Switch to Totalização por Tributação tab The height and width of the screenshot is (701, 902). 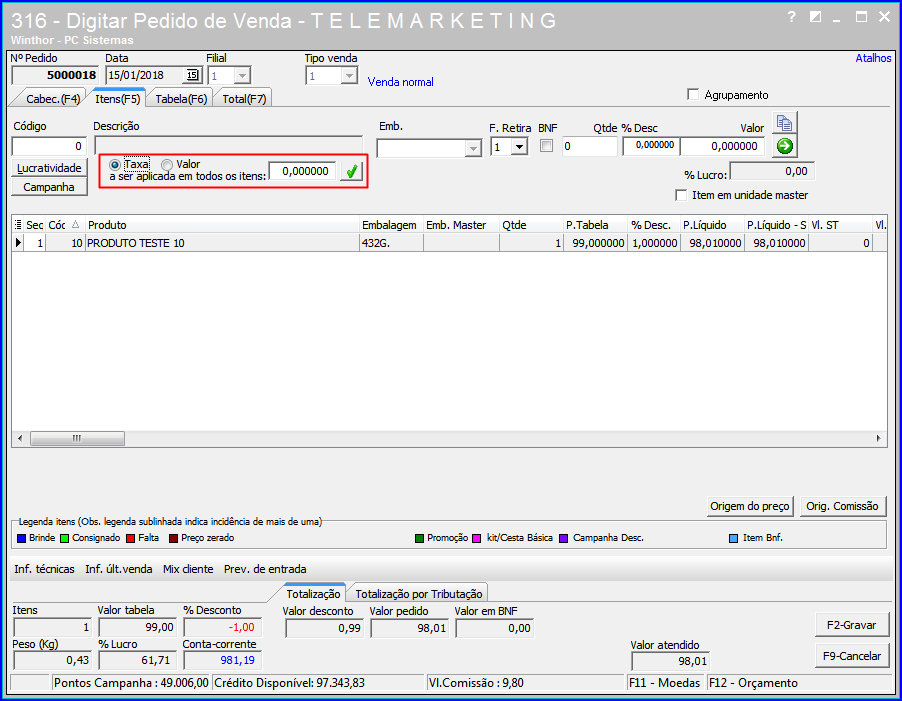click(419, 593)
